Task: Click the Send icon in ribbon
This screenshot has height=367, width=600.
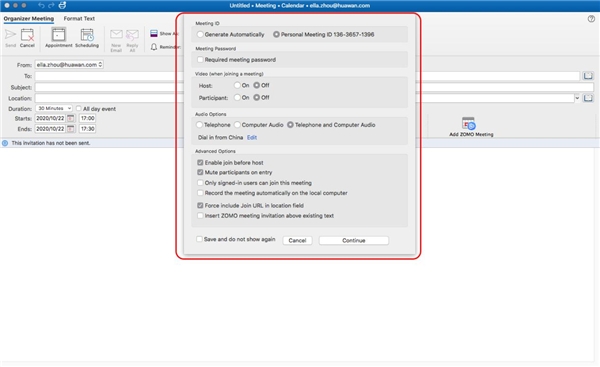Action: pos(10,35)
